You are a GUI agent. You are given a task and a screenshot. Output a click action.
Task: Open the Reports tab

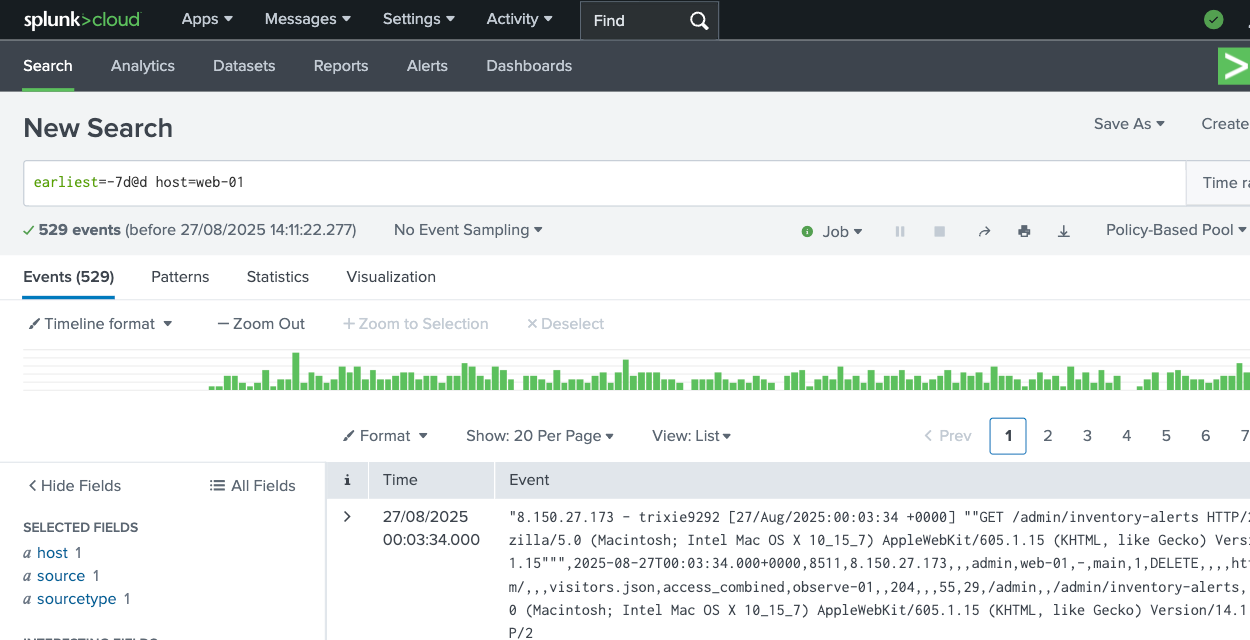(x=341, y=66)
